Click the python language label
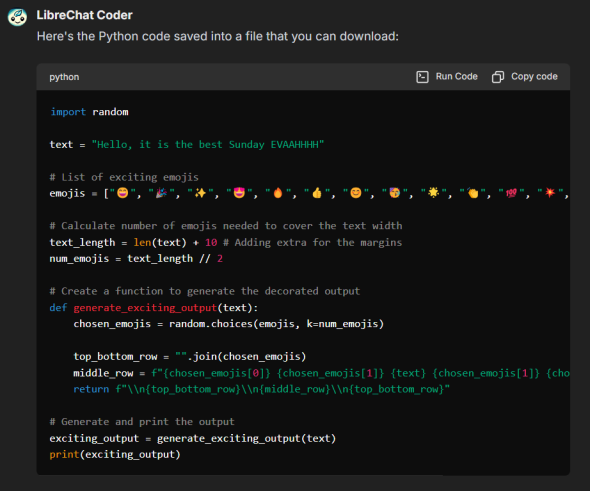Screen dimensions: 590x491 point(64,77)
